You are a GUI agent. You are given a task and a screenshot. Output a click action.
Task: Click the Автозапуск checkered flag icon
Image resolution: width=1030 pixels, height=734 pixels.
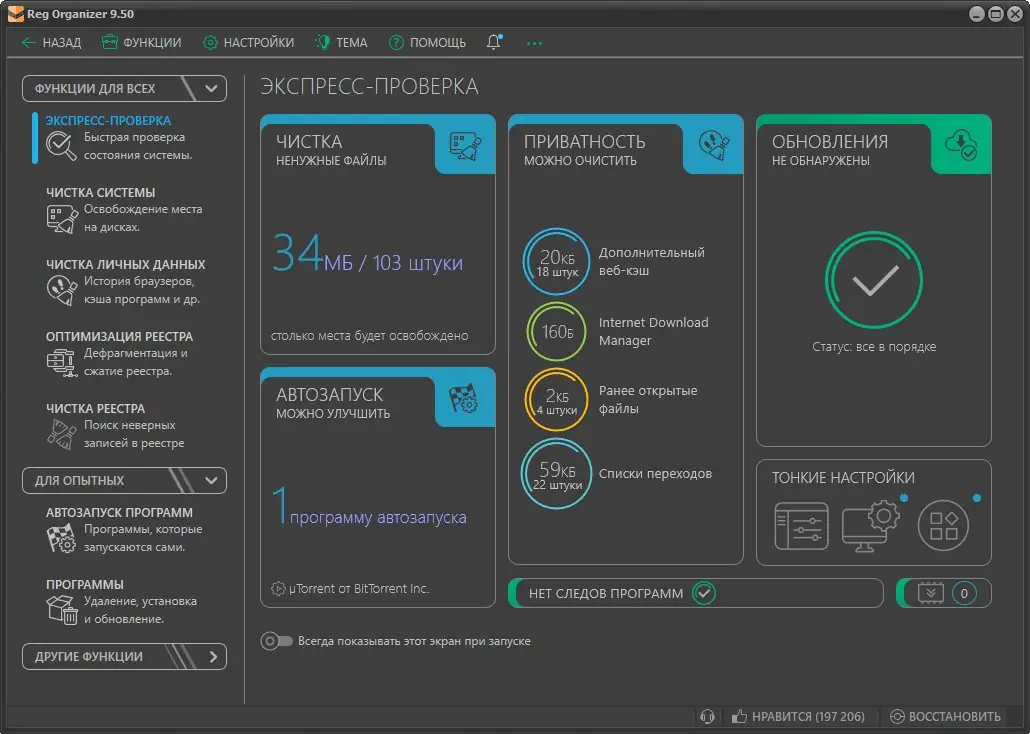464,398
